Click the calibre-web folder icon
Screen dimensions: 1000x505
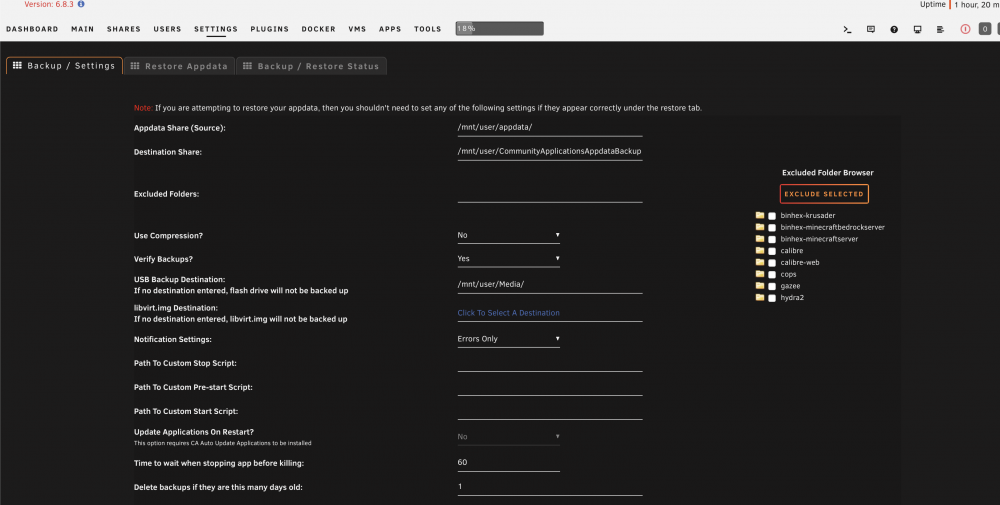(760, 262)
